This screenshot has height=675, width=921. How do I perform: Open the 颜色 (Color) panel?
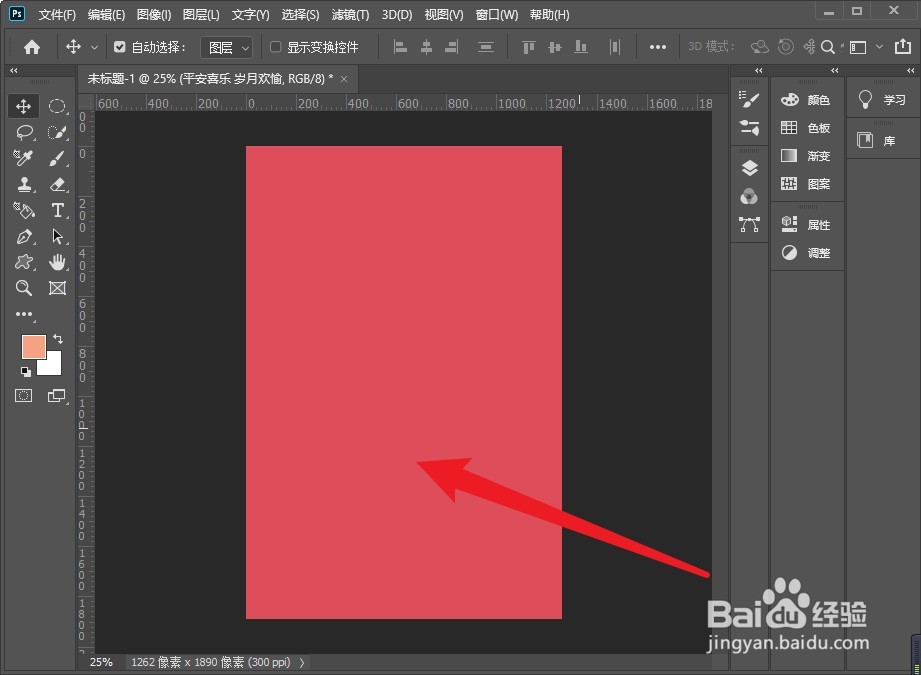pyautogui.click(x=806, y=100)
